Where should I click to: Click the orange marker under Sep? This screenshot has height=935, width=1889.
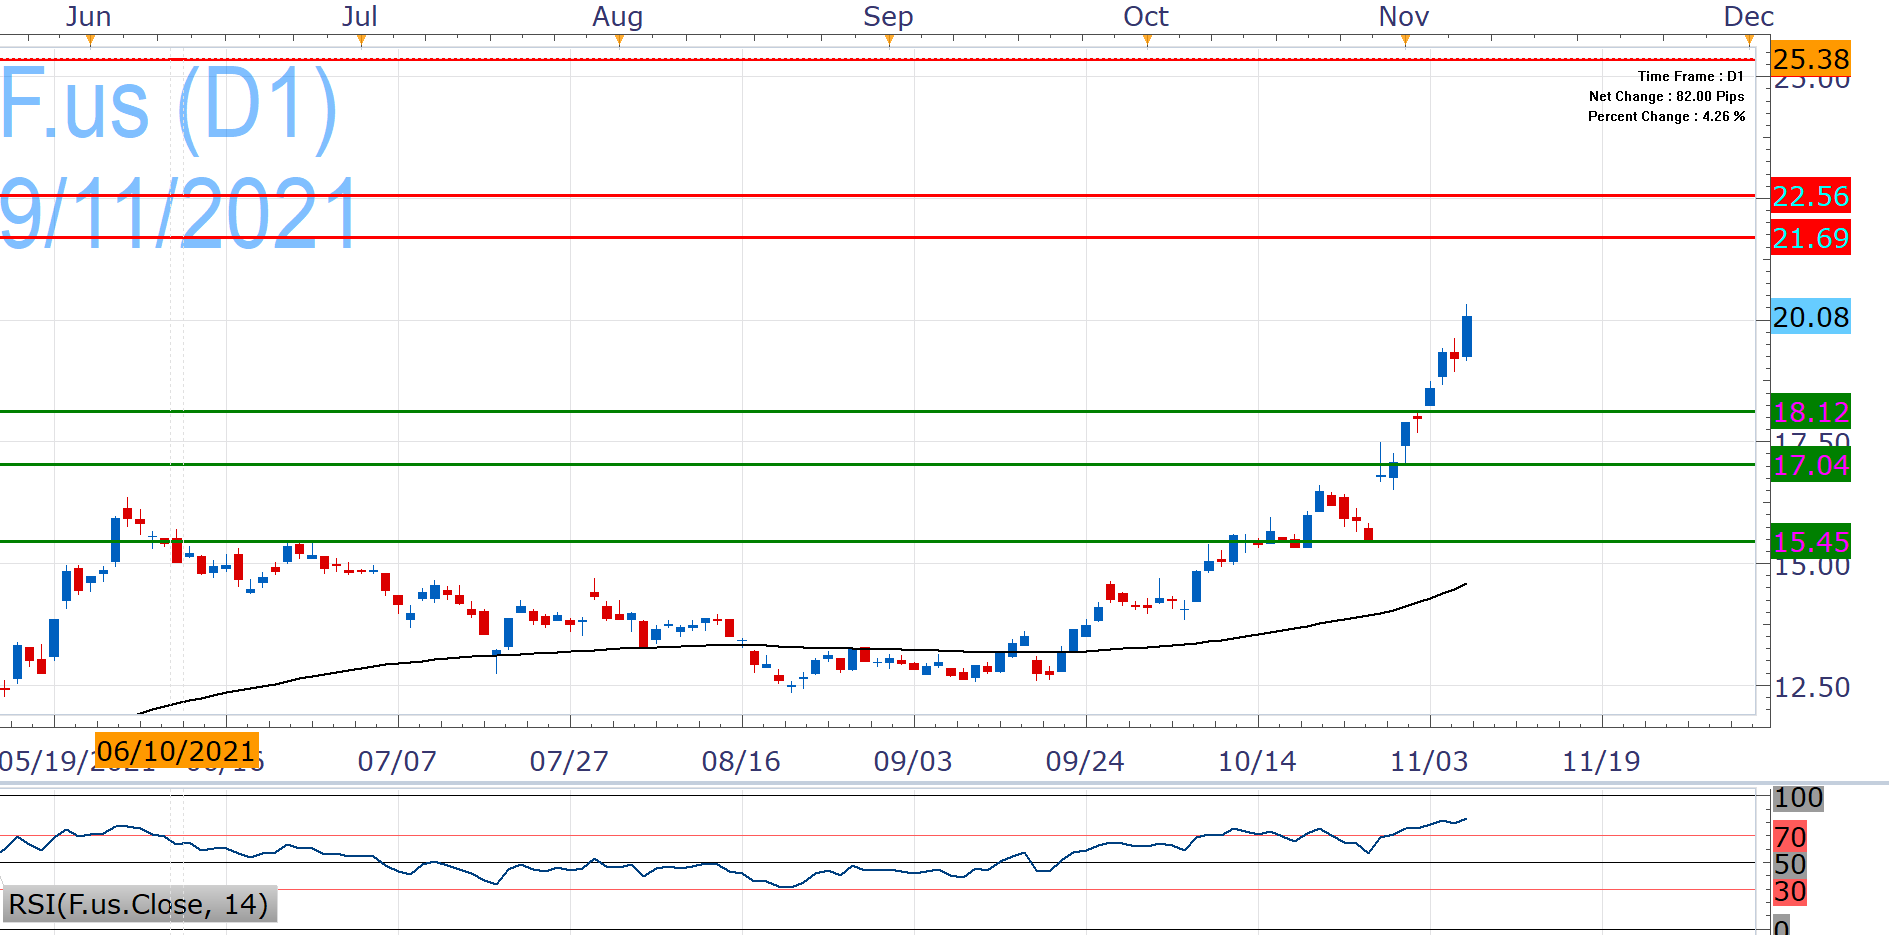point(889,41)
